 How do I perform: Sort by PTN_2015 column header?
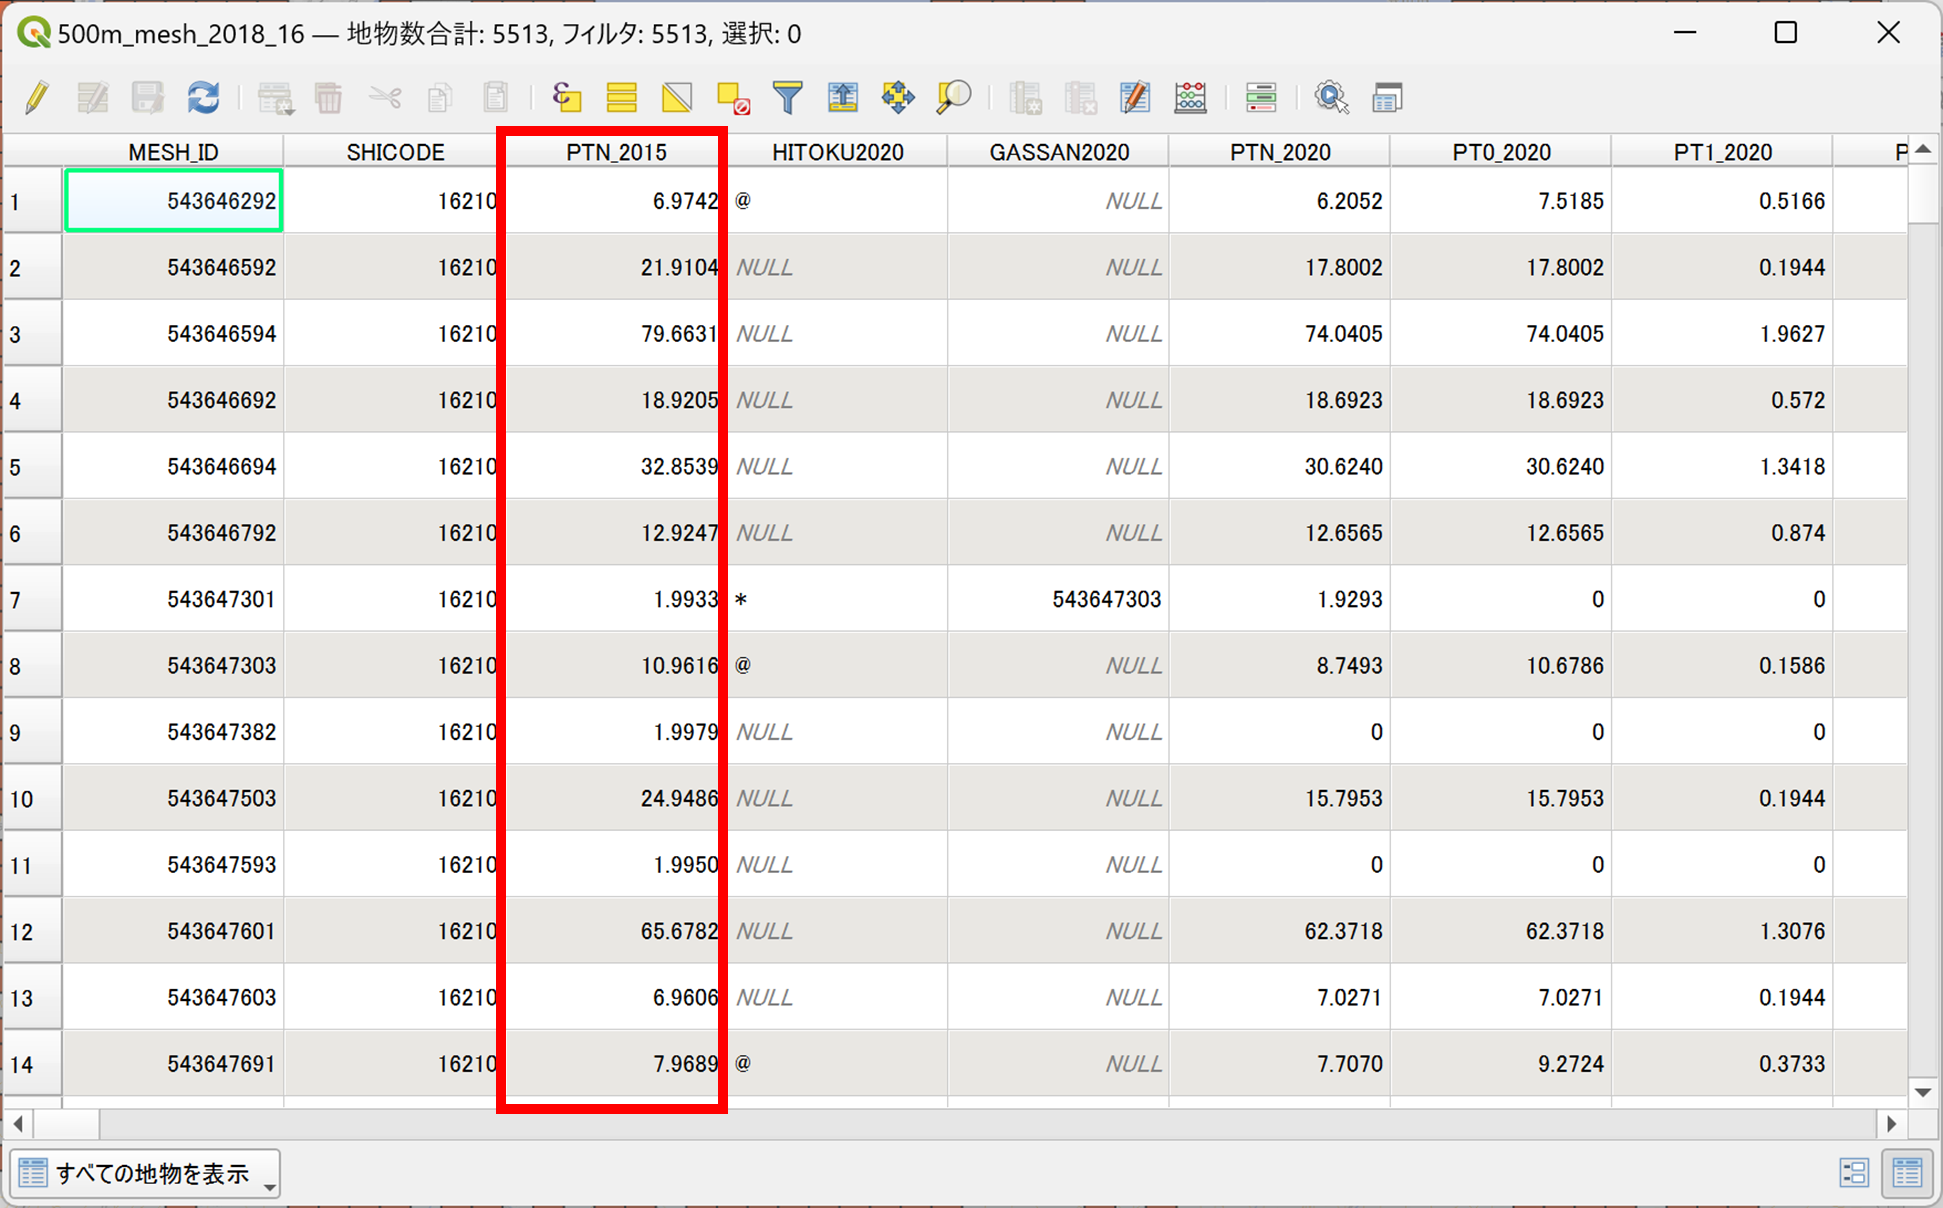pos(615,152)
